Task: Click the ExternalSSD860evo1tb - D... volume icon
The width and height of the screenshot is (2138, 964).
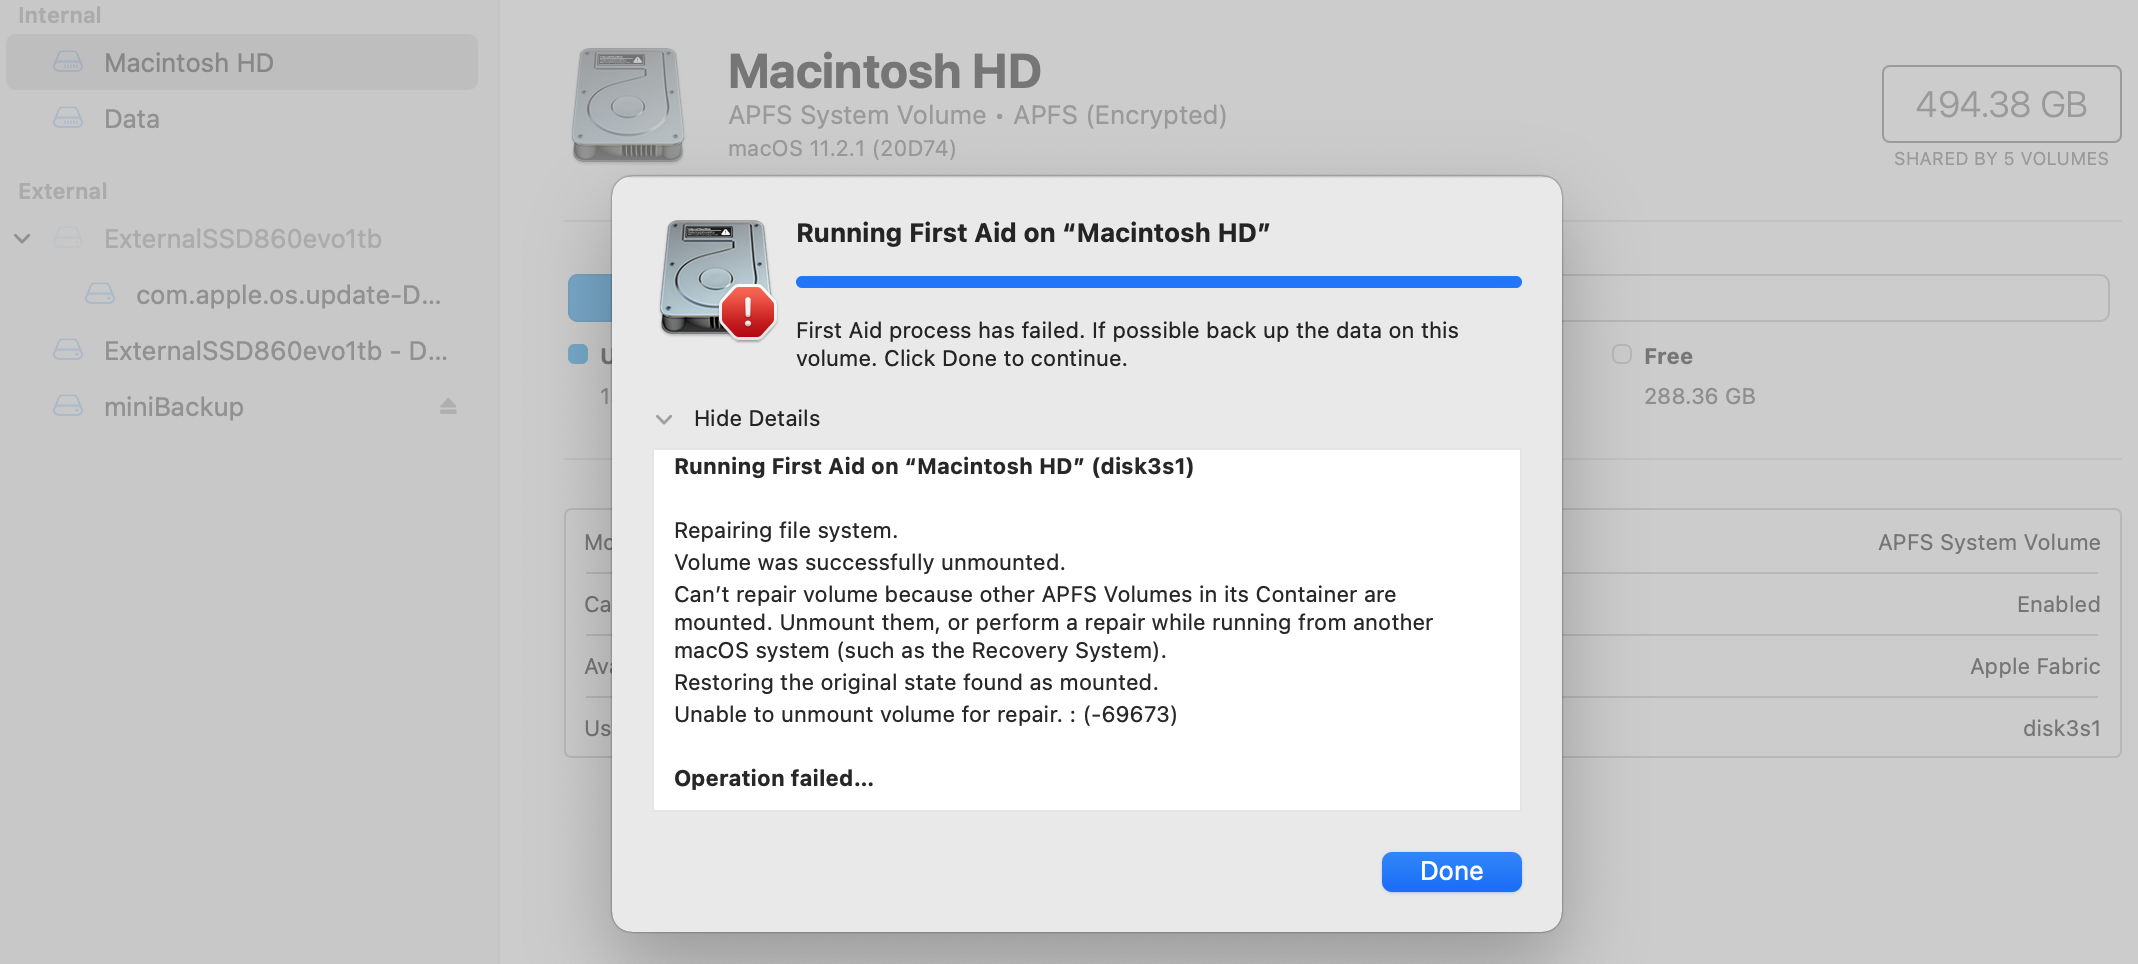Action: point(68,350)
